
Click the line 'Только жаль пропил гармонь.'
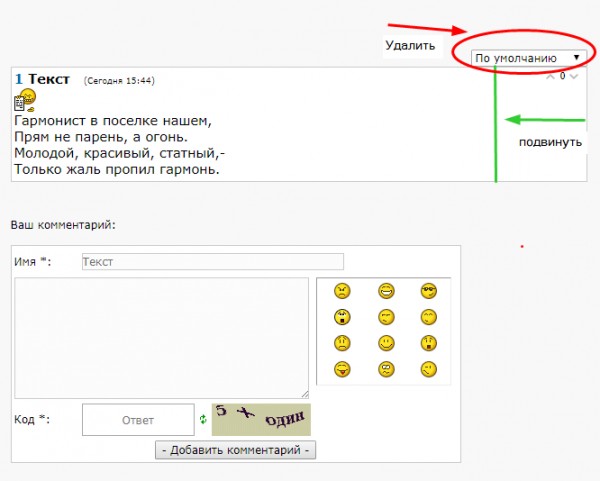click(x=117, y=169)
